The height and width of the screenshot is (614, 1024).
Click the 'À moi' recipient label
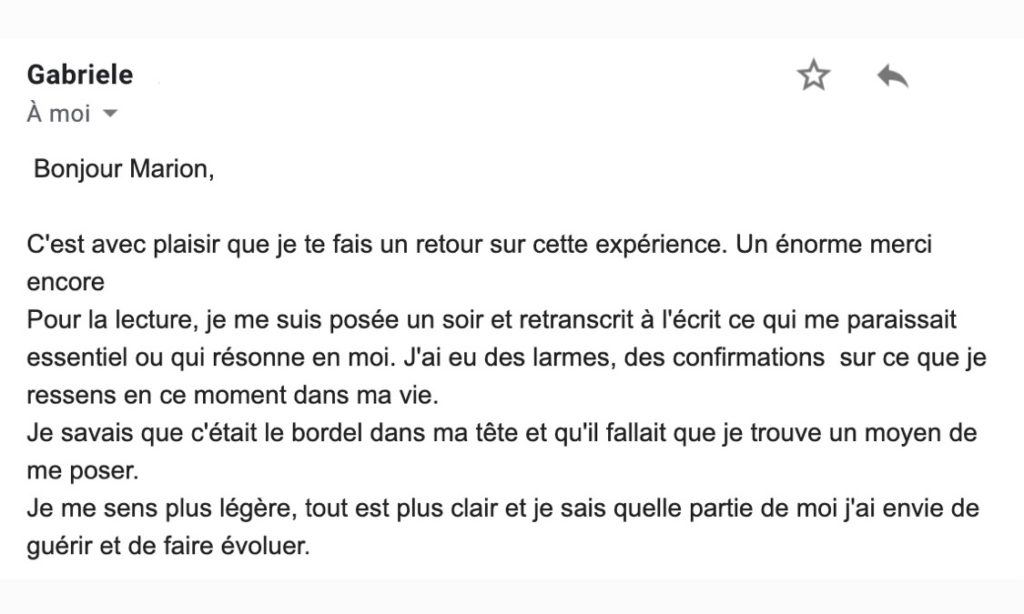[x=58, y=114]
